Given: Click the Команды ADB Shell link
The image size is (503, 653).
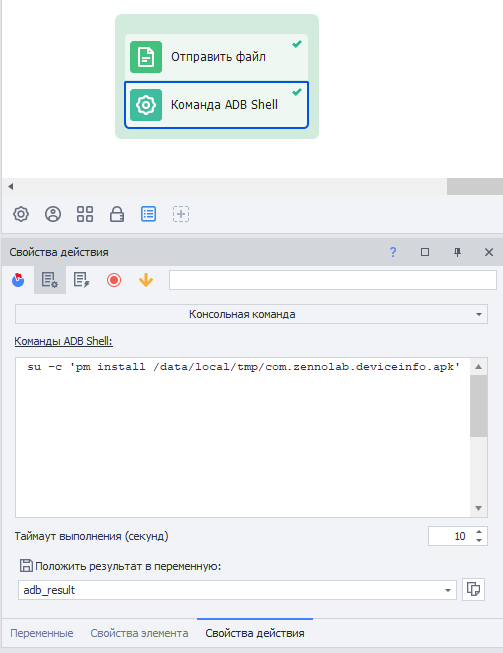Looking at the screenshot, I should pyautogui.click(x=63, y=341).
